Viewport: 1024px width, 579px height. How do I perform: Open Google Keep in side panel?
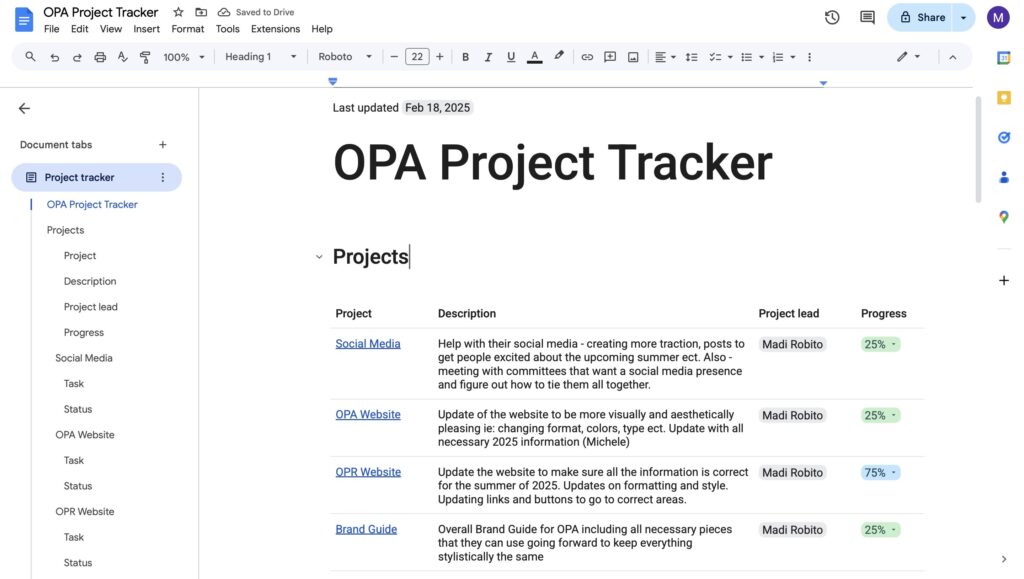(1004, 97)
